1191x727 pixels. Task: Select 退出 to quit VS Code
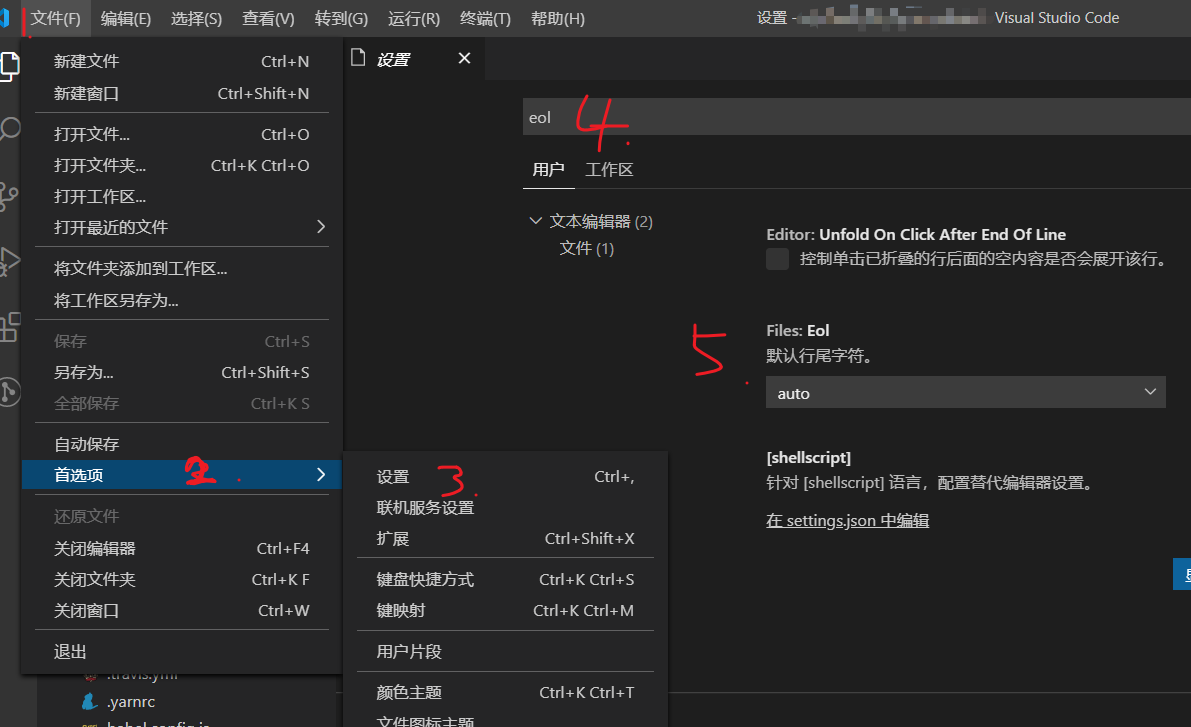click(70, 651)
